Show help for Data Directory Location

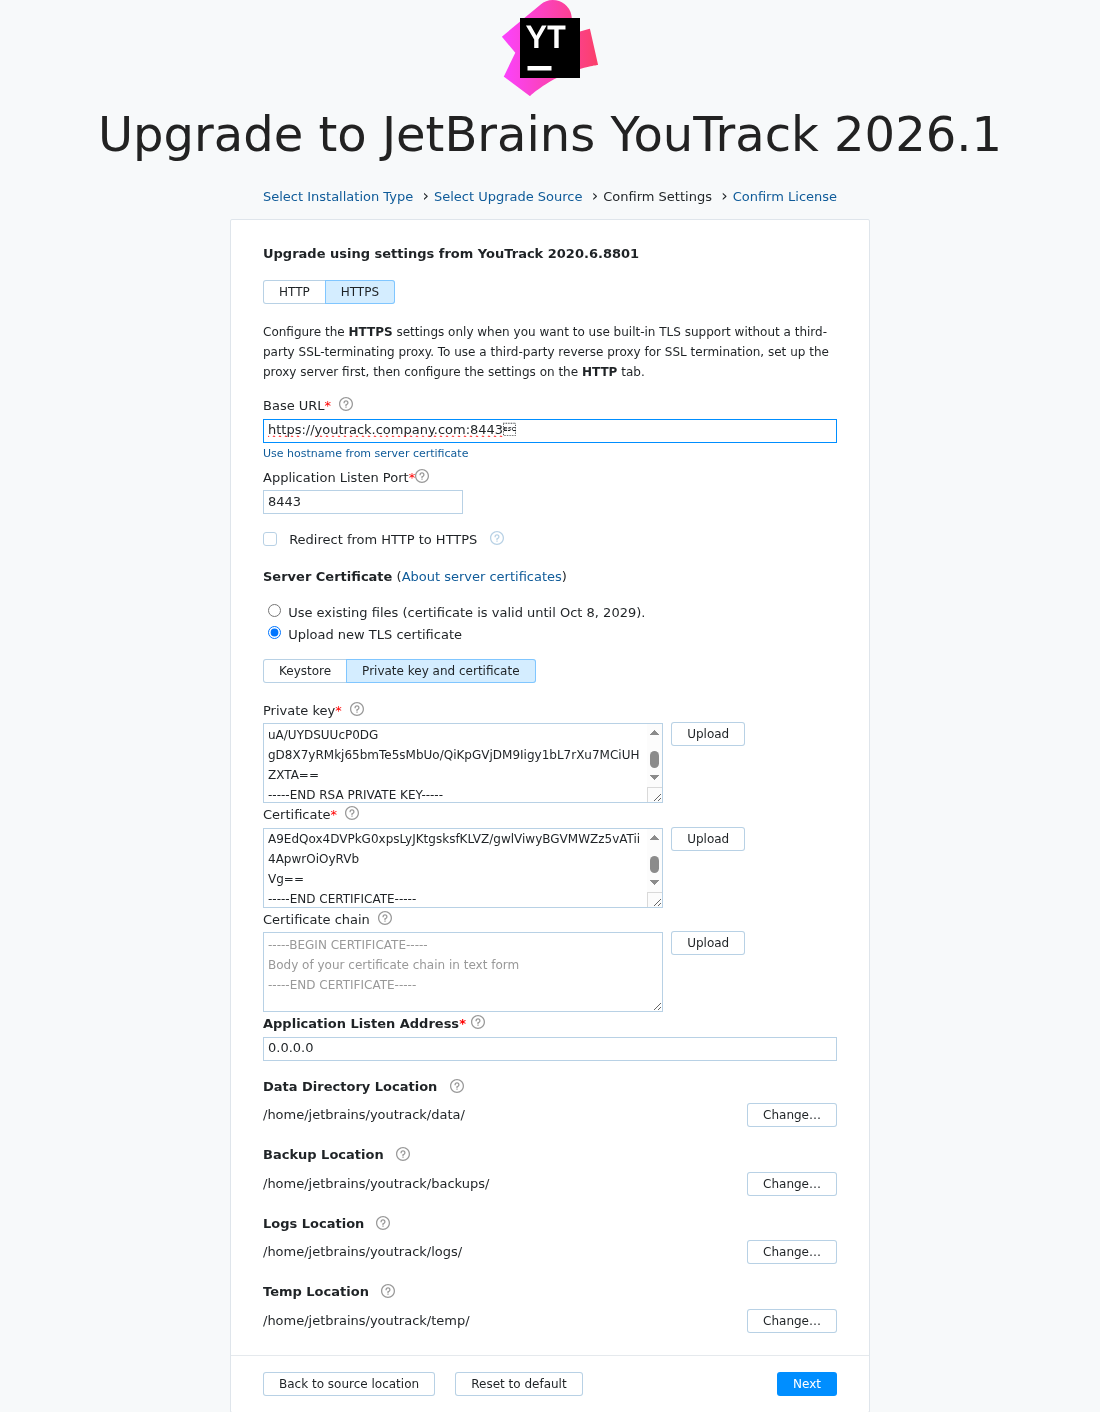[457, 1086]
